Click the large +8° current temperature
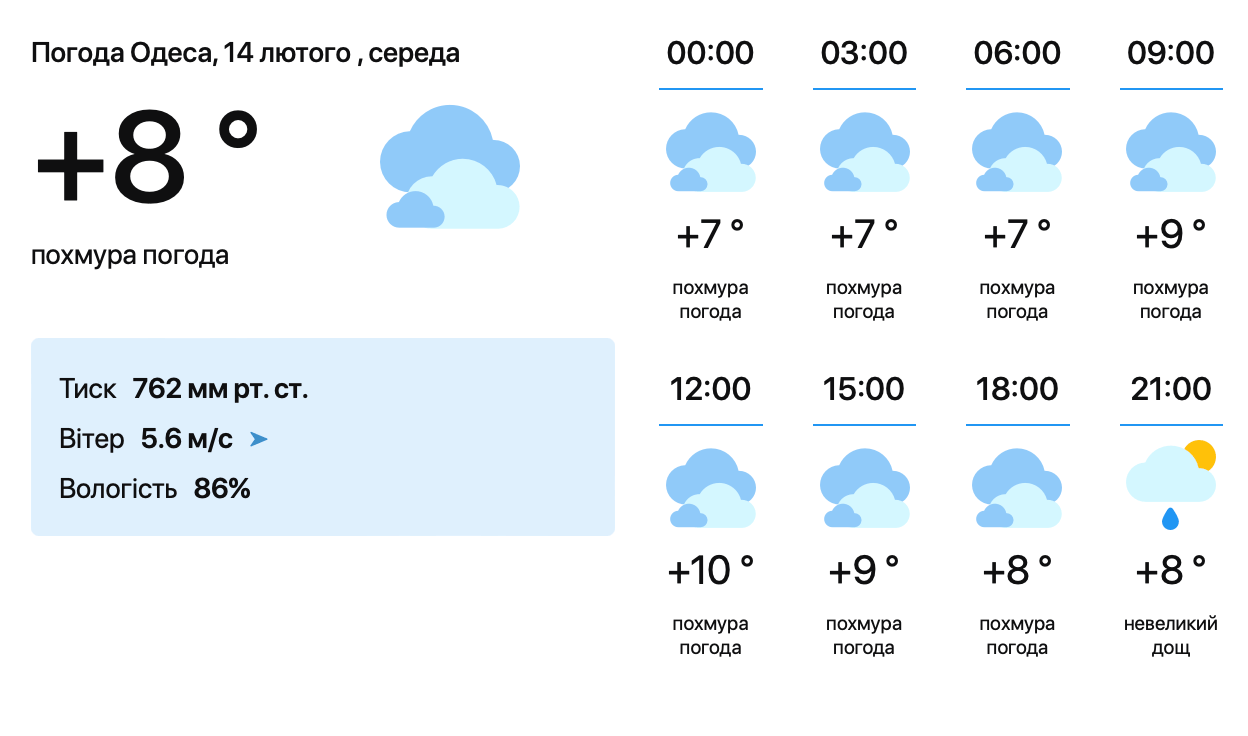This screenshot has width=1248, height=736. (x=146, y=157)
